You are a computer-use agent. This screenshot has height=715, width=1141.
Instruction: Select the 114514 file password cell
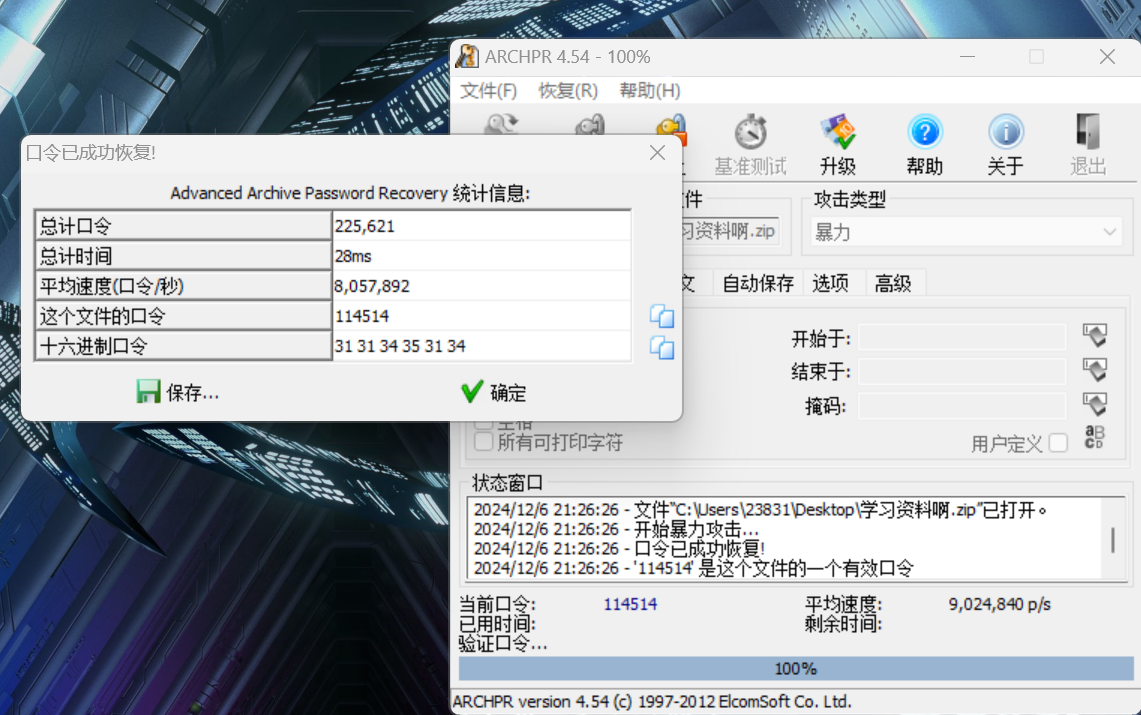[481, 316]
